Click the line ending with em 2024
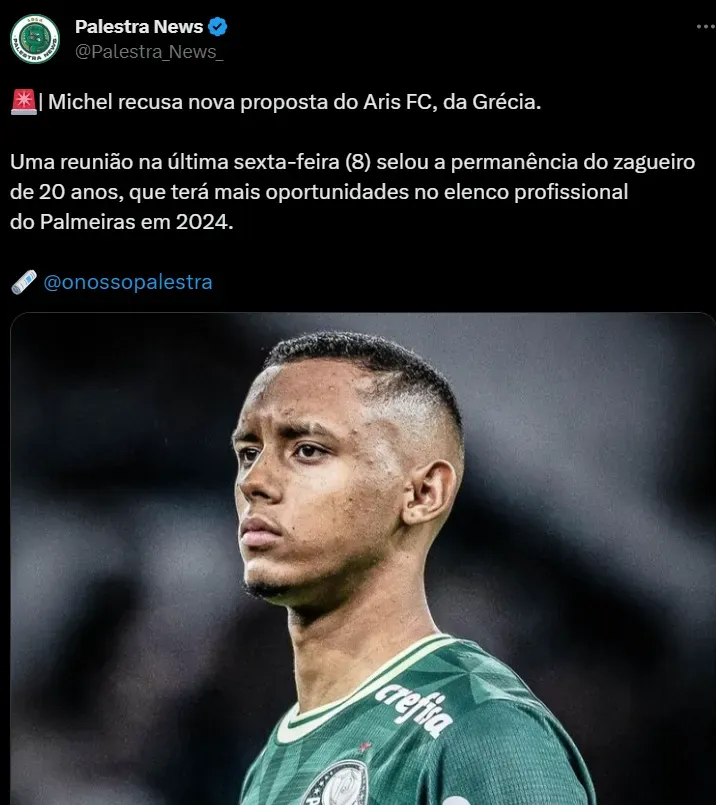 [122, 222]
